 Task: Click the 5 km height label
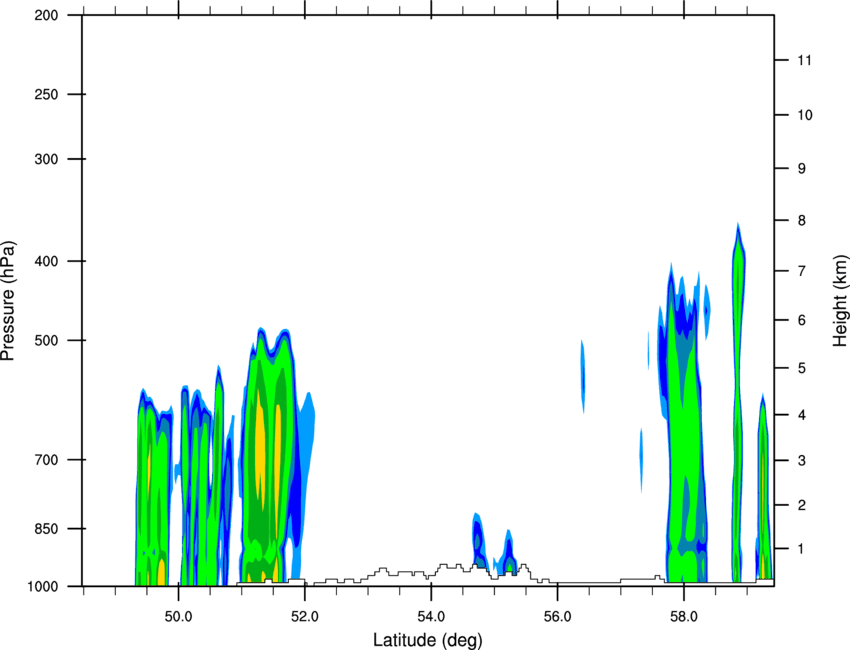(802, 368)
